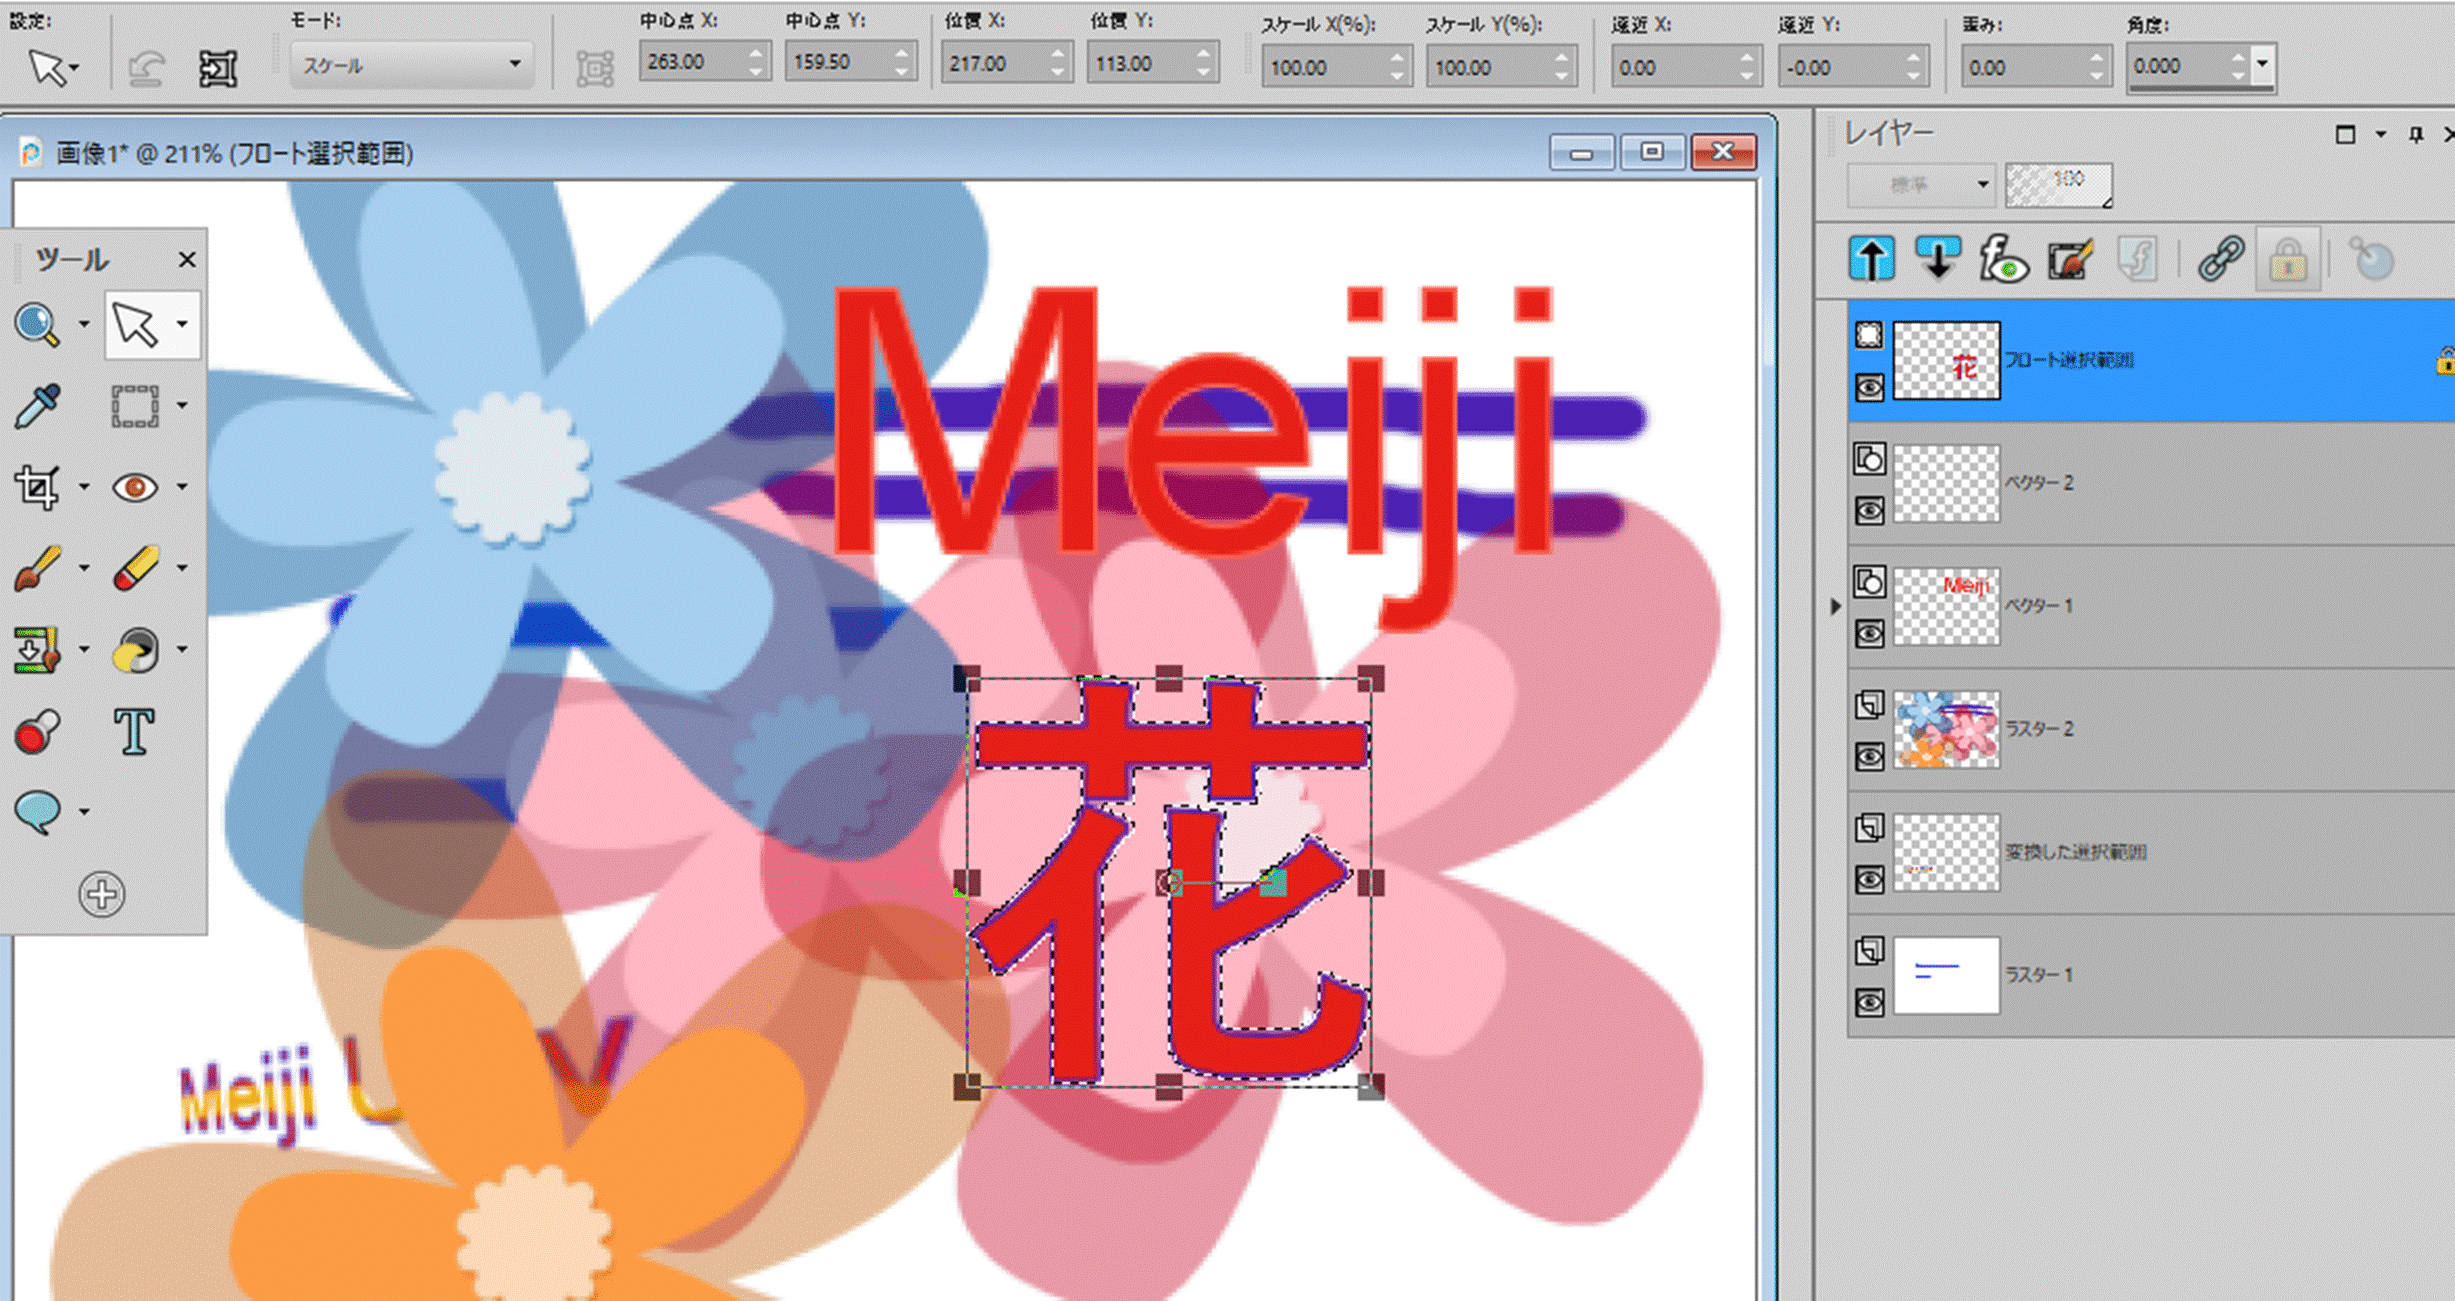Select the 変換した選択範囲 layer name
The width and height of the screenshot is (2455, 1301).
(2076, 852)
